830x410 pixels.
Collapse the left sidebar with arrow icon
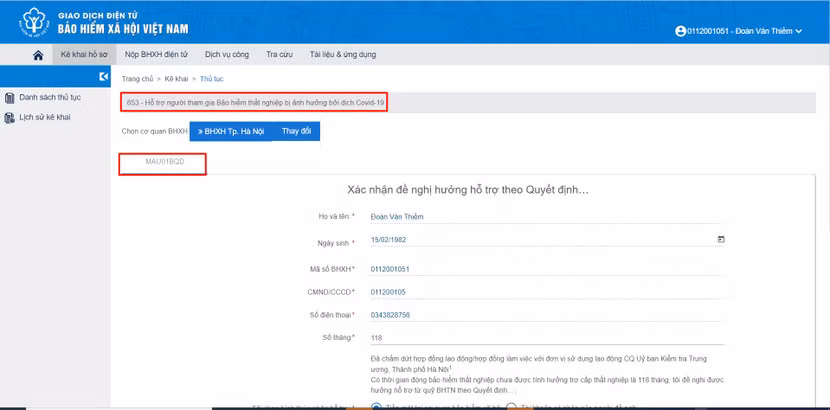(103, 77)
